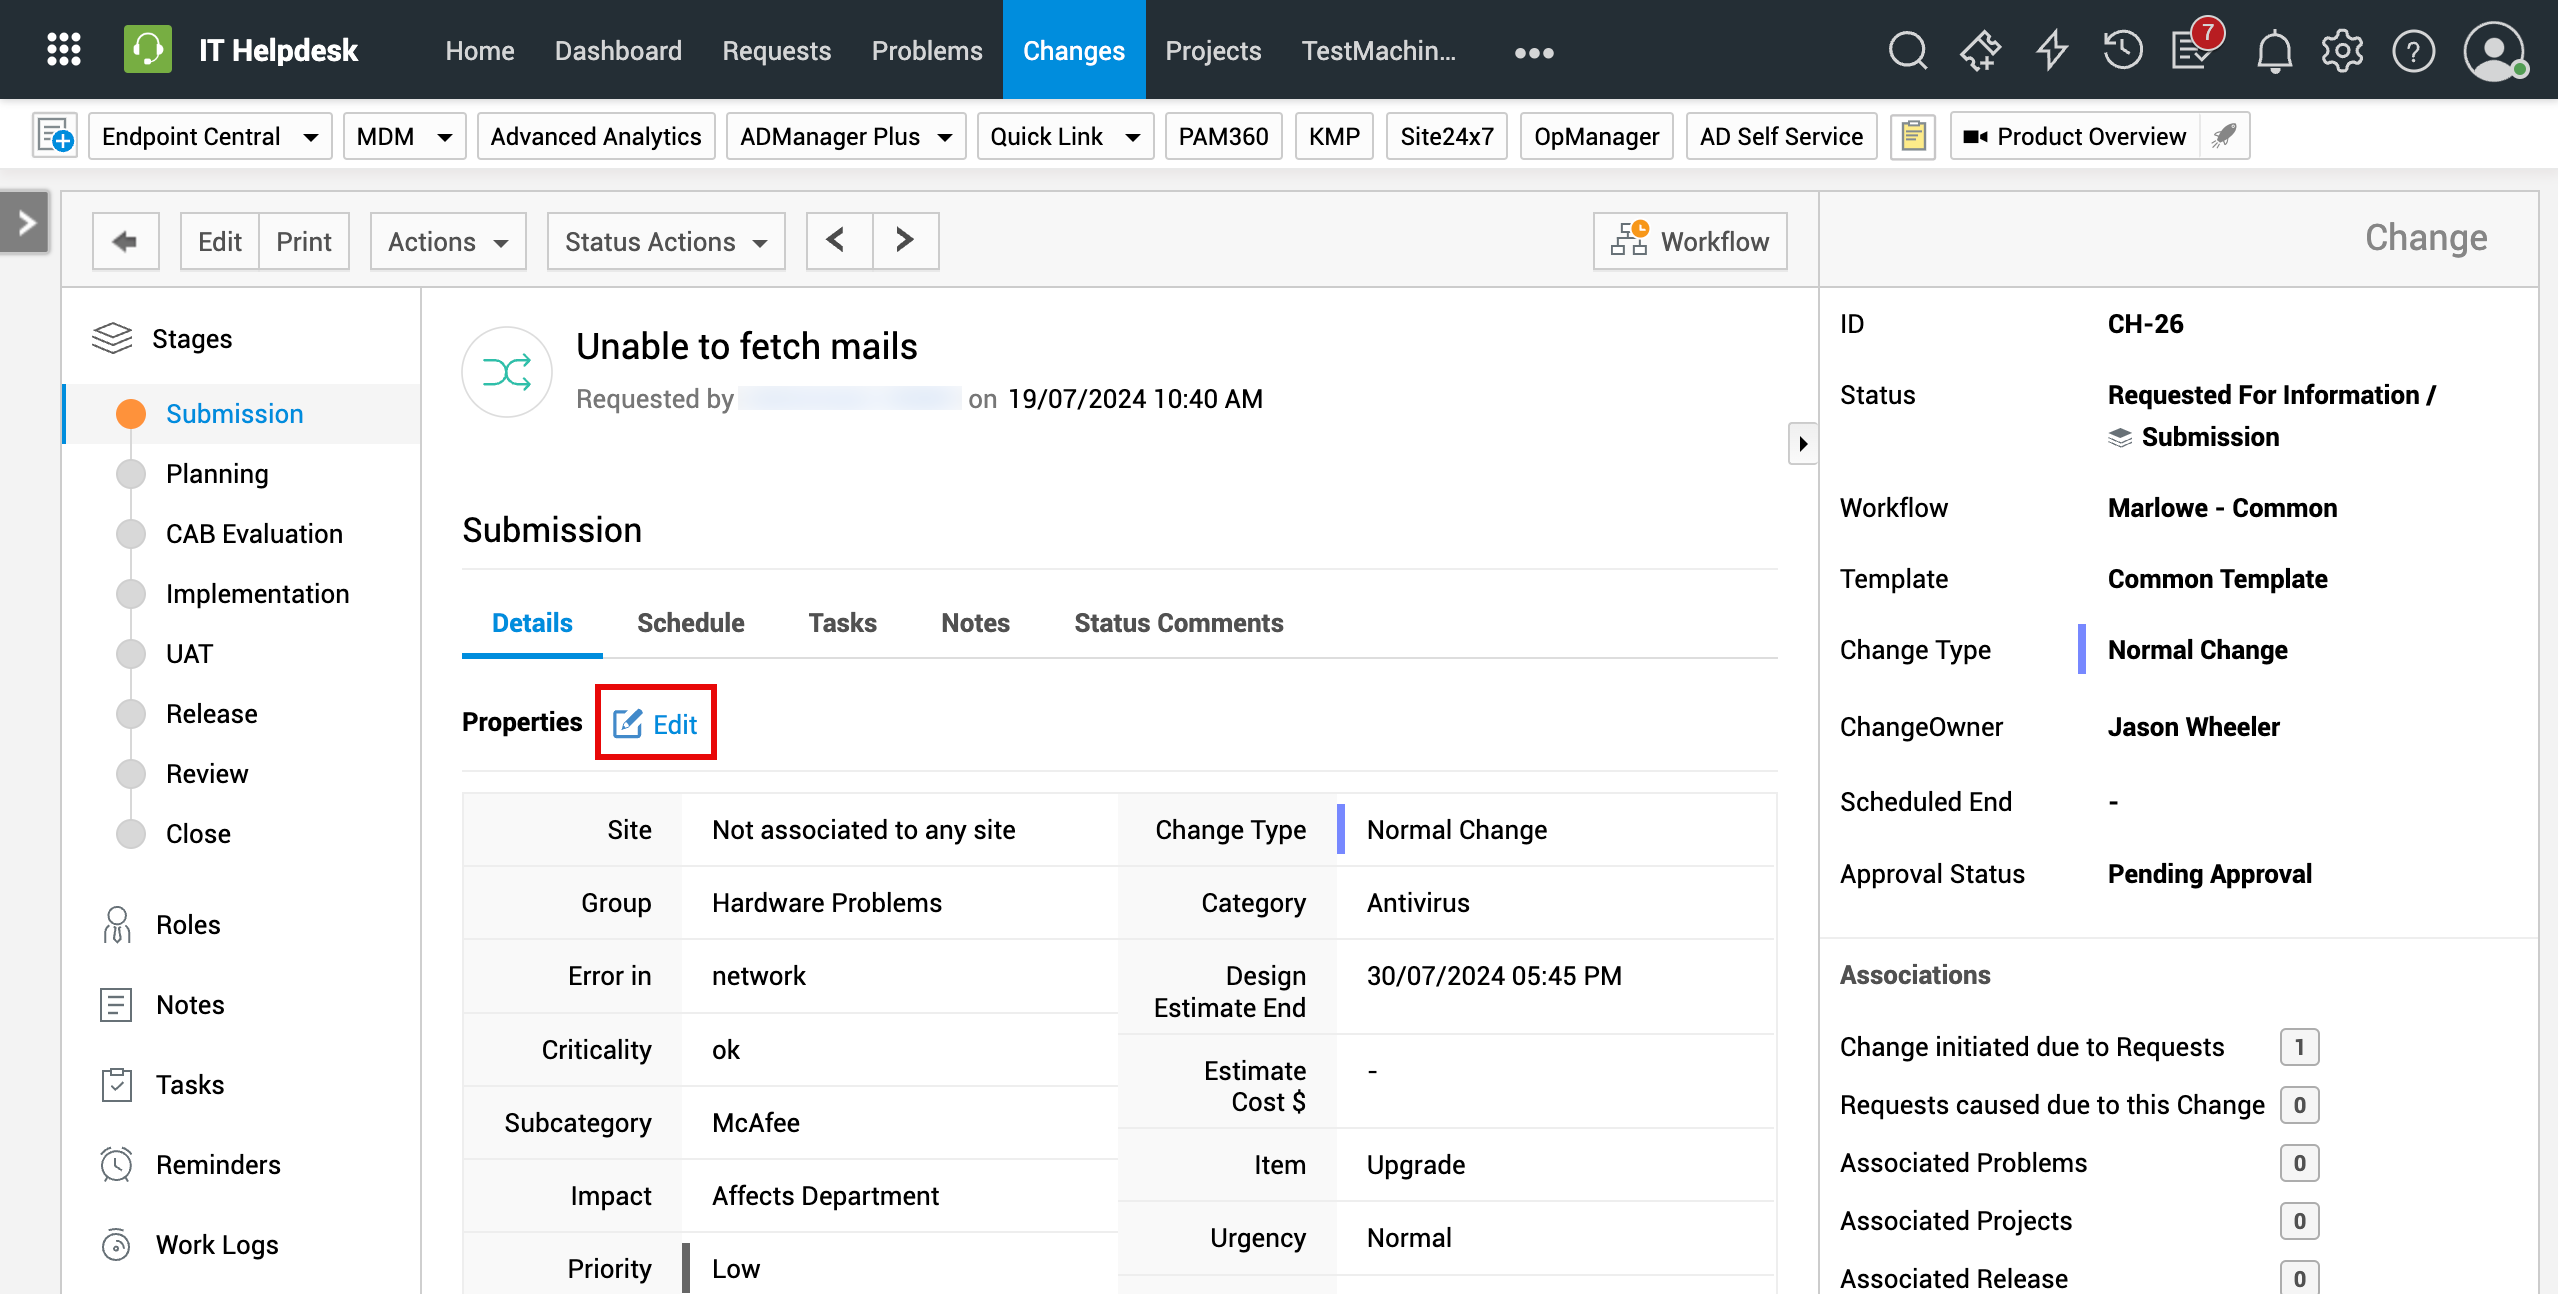Select the Implementation stage
This screenshot has width=2558, height=1294.
(x=257, y=594)
